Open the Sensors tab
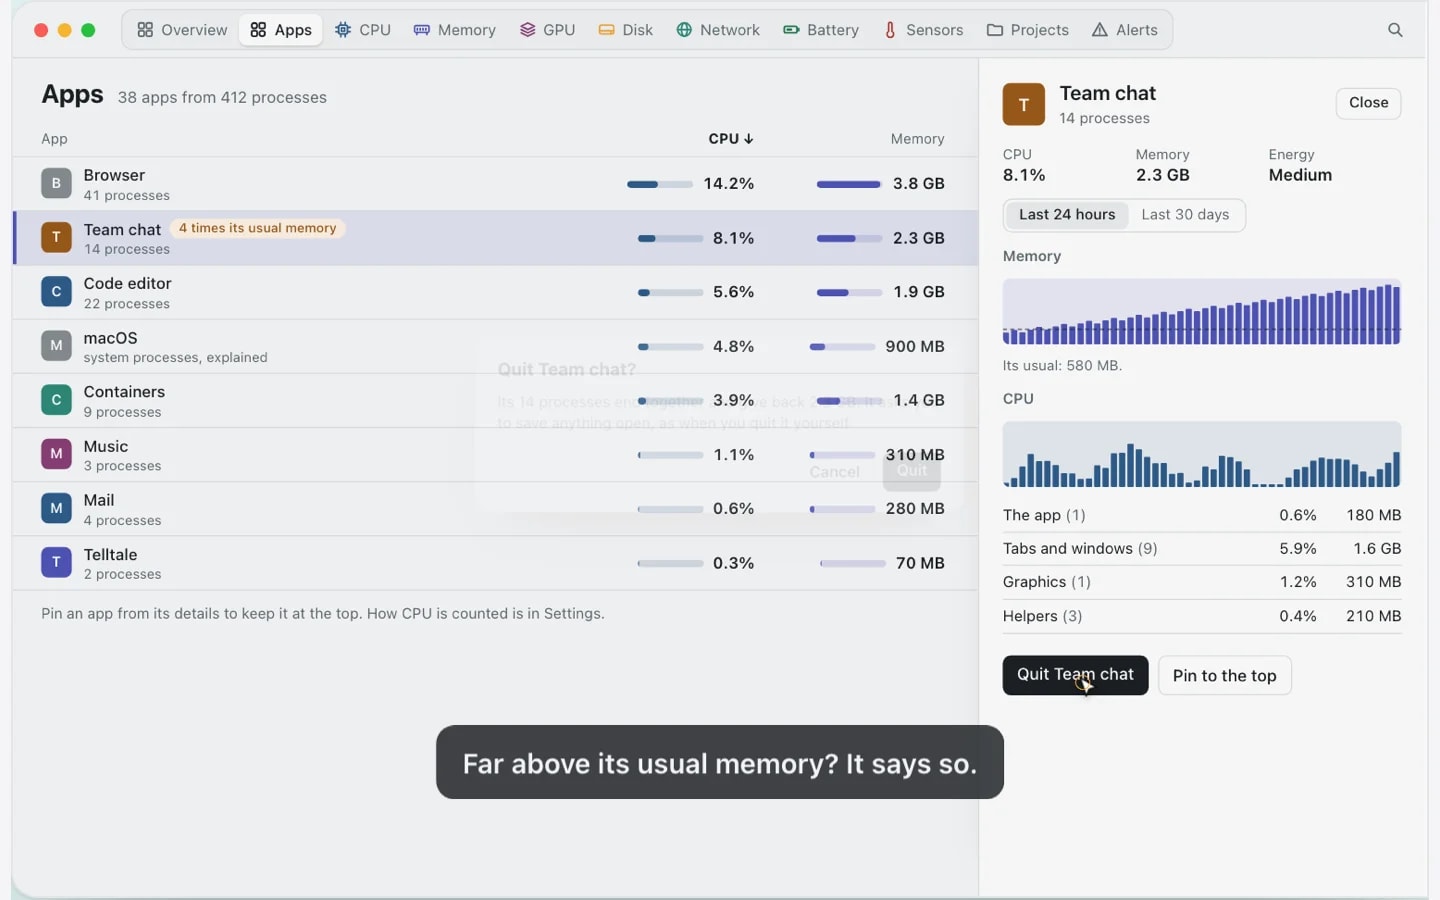 pos(923,30)
